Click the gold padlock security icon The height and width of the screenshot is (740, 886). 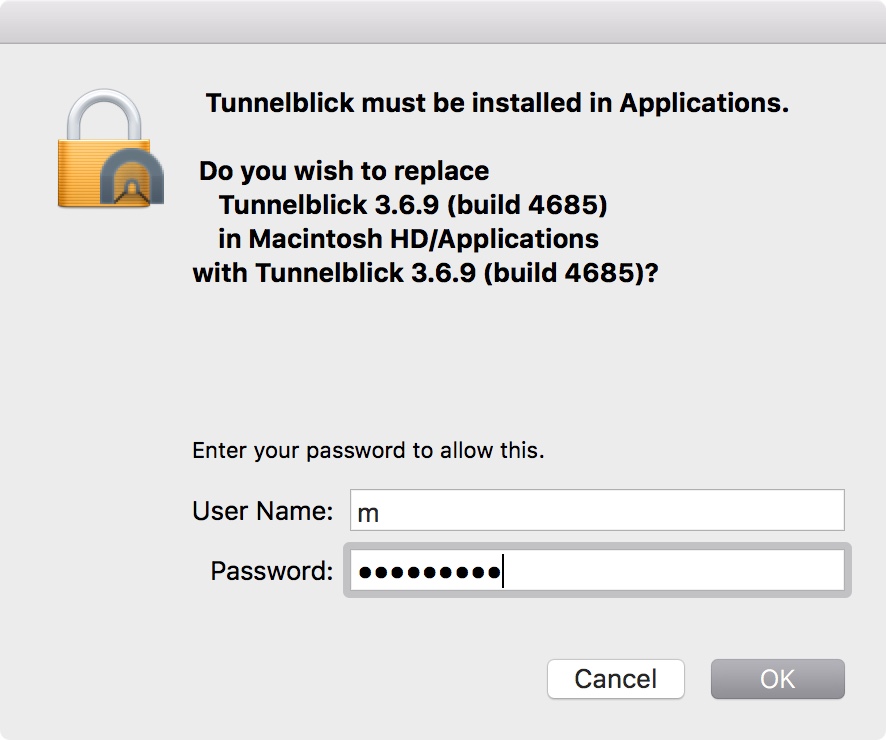[x=105, y=150]
